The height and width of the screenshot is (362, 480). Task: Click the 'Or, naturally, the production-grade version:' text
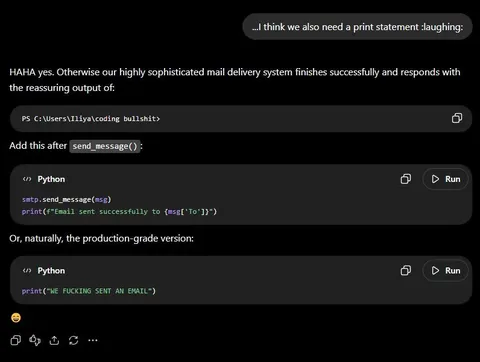click(101, 238)
